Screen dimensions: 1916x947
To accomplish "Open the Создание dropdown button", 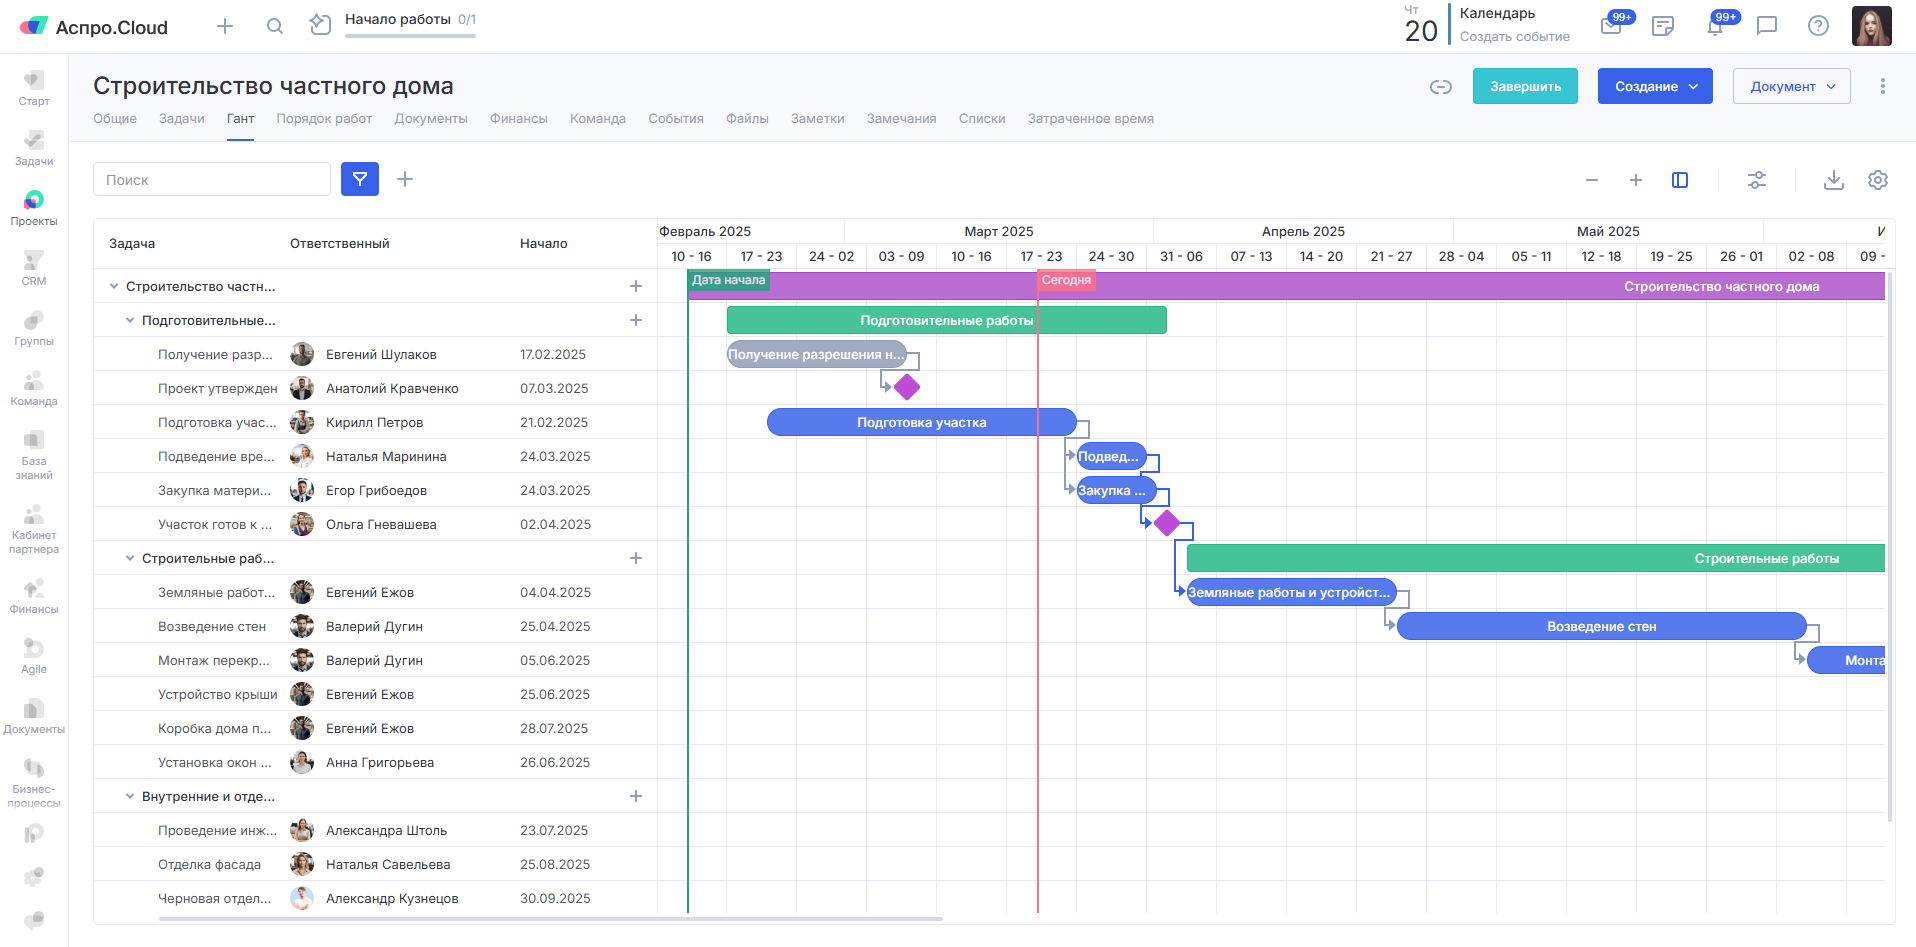I will pyautogui.click(x=1655, y=87).
